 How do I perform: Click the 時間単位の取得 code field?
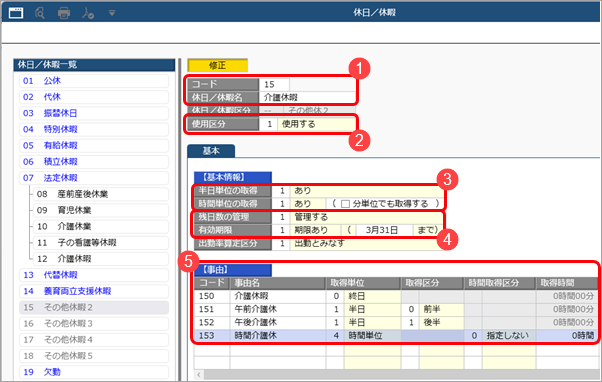[x=281, y=204]
